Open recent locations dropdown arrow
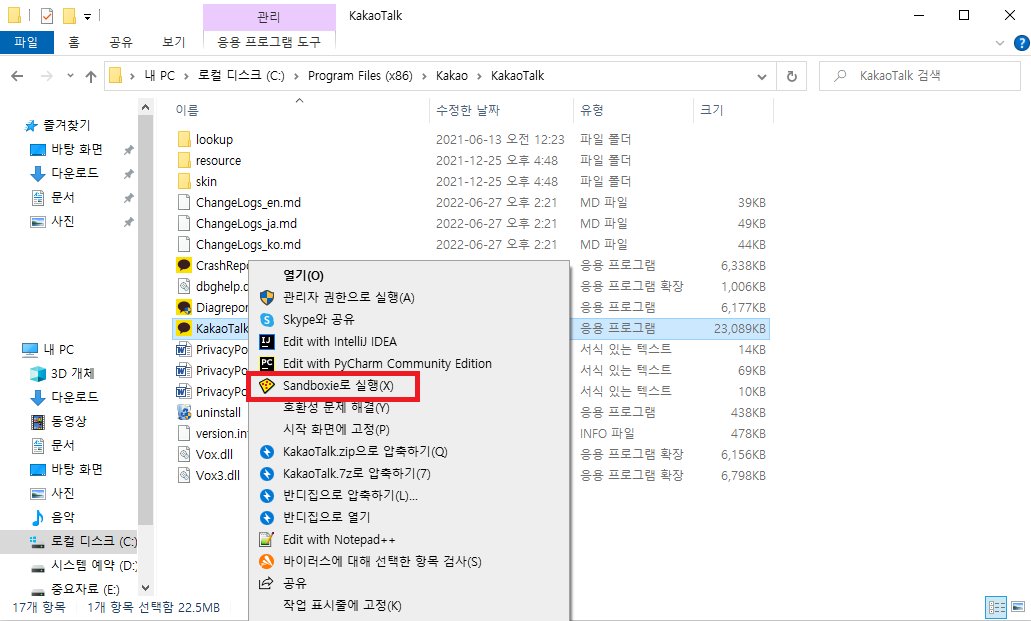This screenshot has width=1031, height=621. coord(70,76)
